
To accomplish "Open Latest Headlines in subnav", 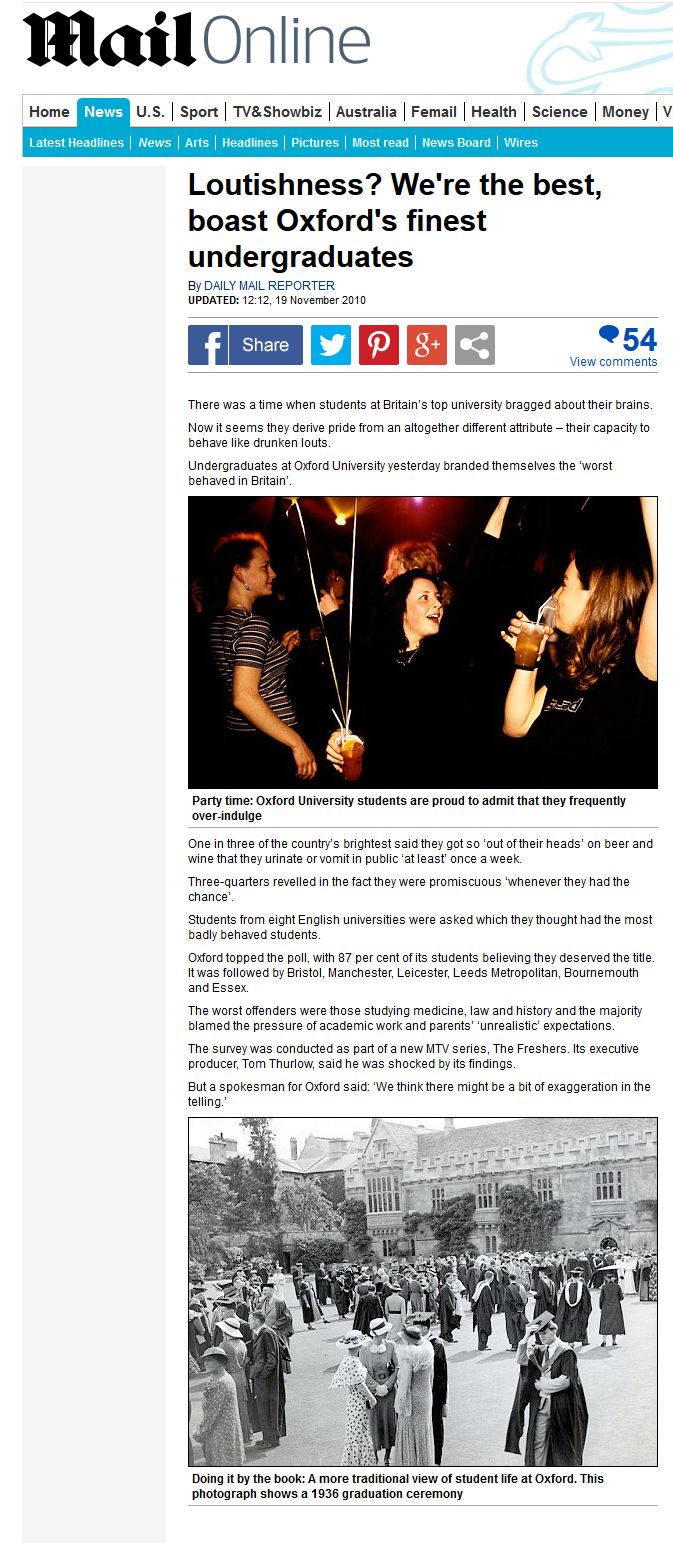I will (x=77, y=143).
